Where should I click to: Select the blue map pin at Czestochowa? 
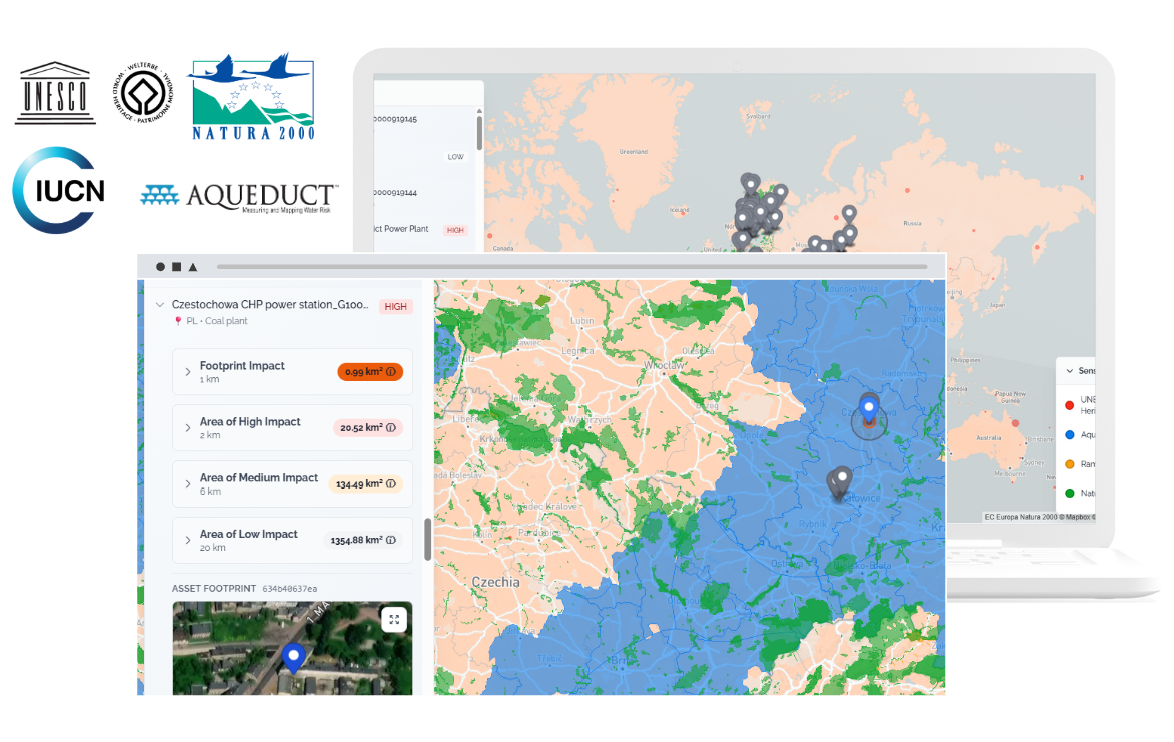868,409
